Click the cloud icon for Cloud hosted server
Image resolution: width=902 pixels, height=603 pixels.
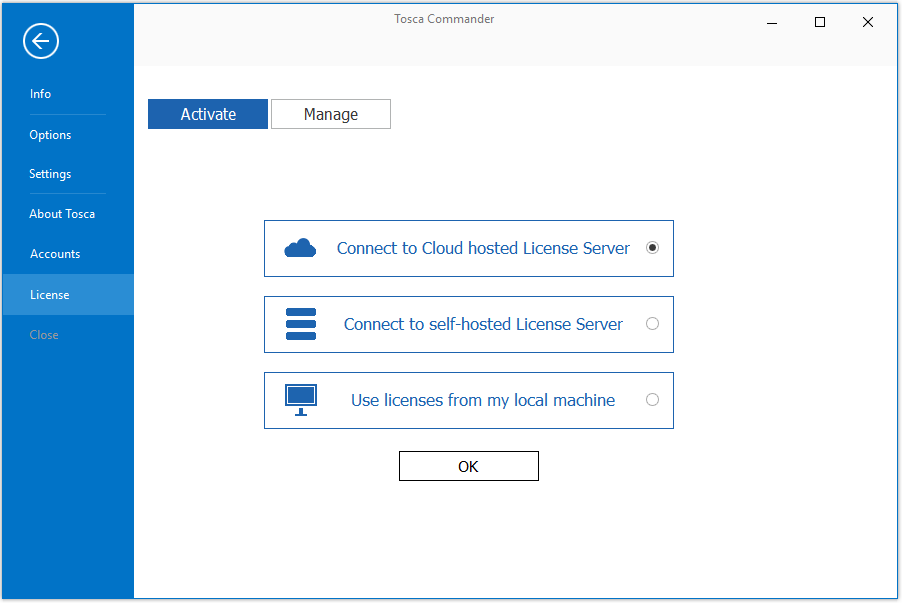click(x=300, y=248)
